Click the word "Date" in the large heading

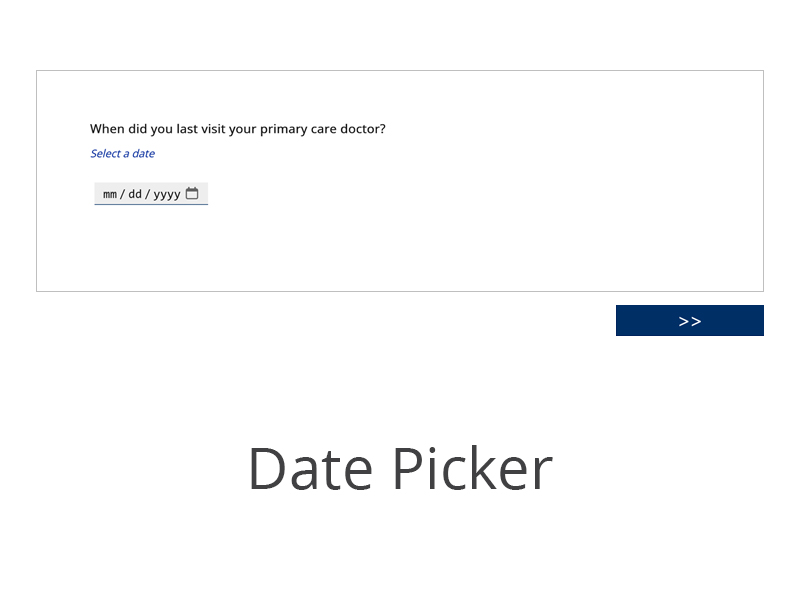coord(311,468)
